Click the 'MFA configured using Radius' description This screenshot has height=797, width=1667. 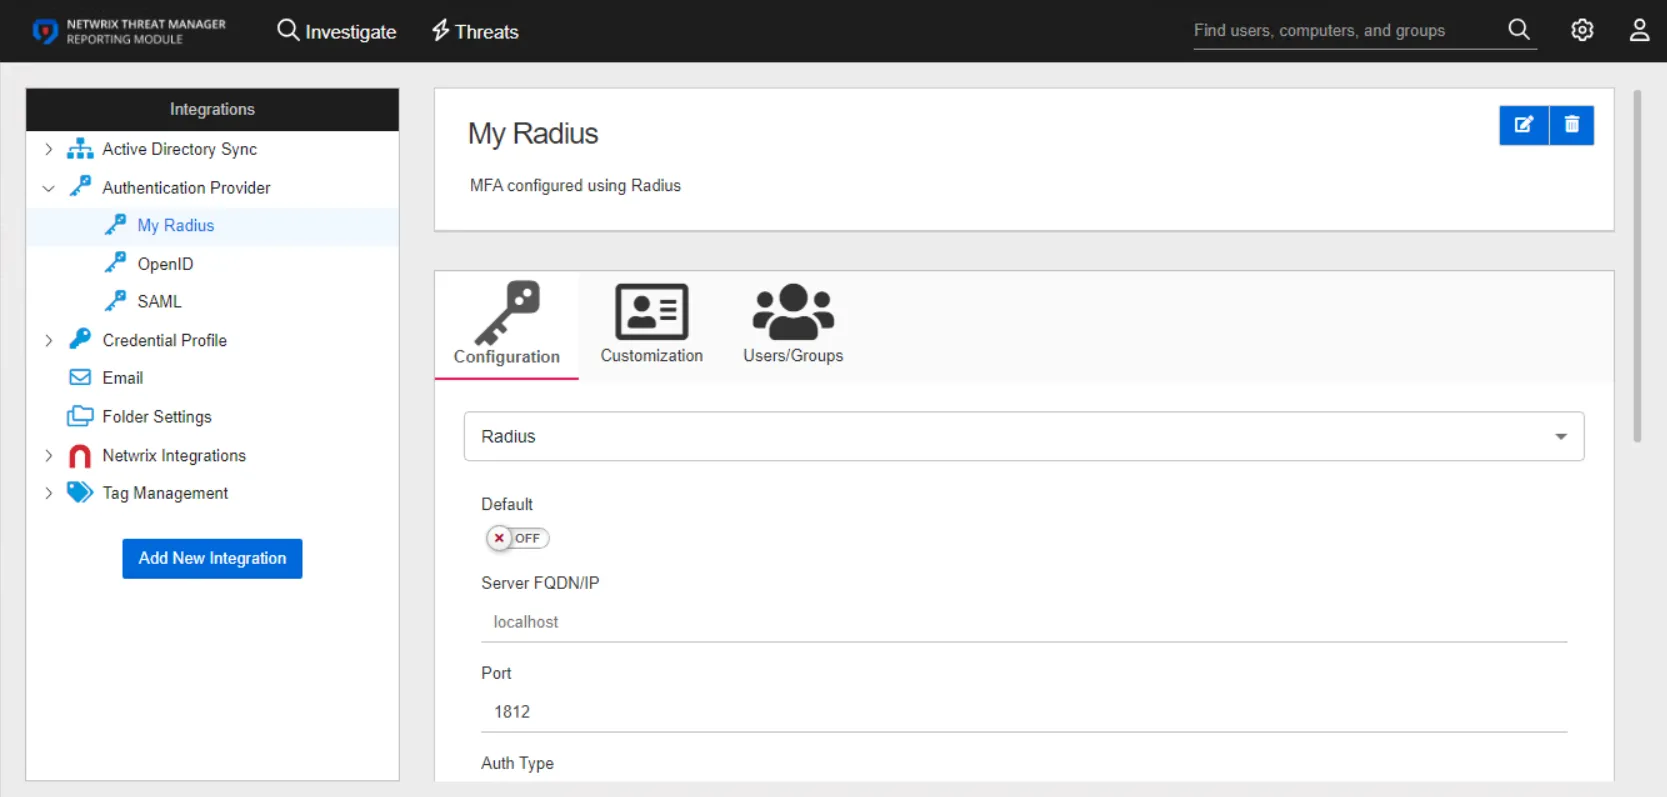point(575,186)
